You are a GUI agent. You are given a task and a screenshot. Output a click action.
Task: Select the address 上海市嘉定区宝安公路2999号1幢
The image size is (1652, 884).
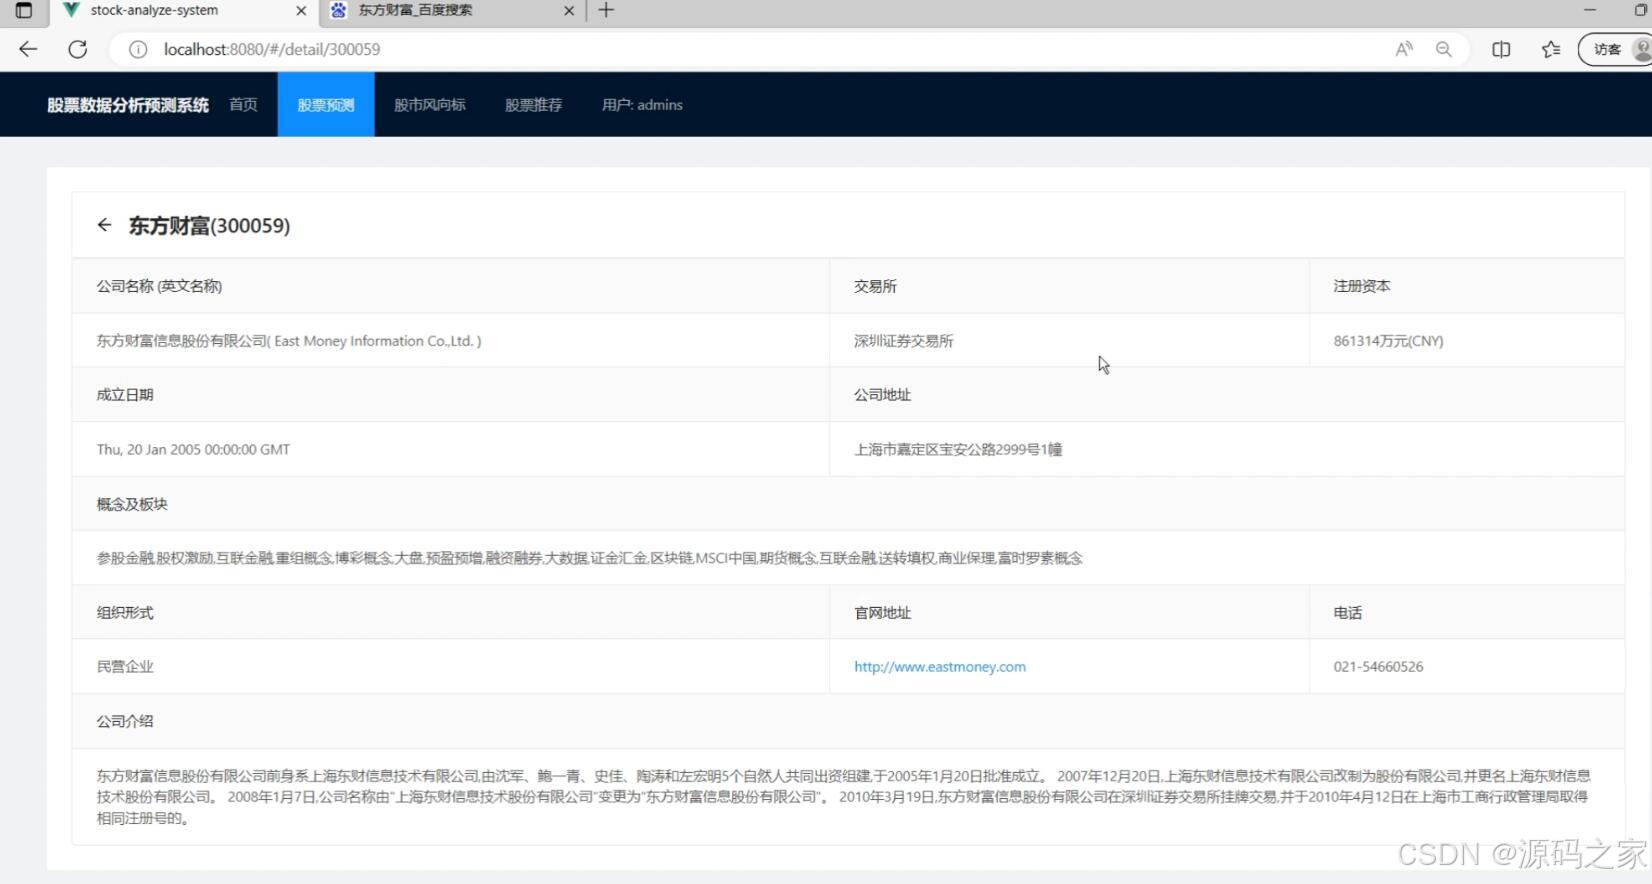click(958, 450)
